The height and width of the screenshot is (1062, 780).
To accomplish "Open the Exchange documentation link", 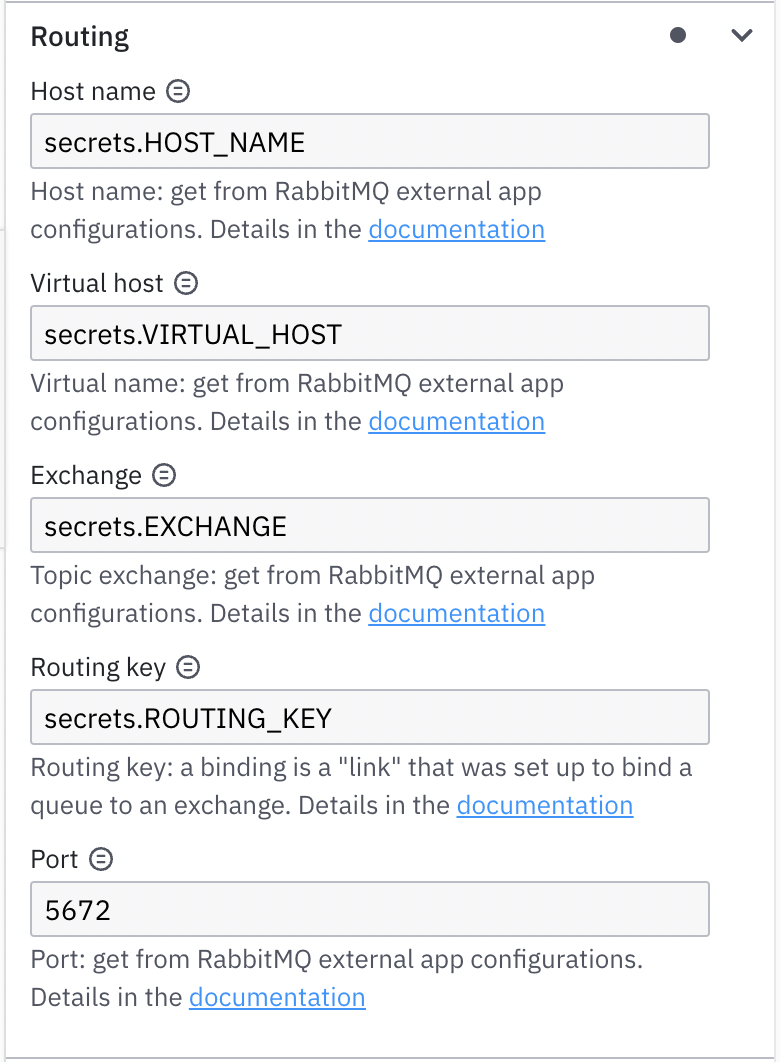I will point(456,613).
